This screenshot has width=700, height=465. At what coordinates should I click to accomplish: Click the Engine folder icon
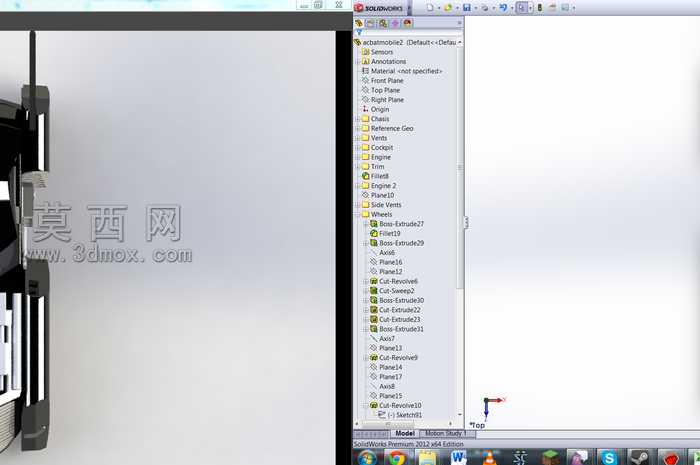pos(366,157)
